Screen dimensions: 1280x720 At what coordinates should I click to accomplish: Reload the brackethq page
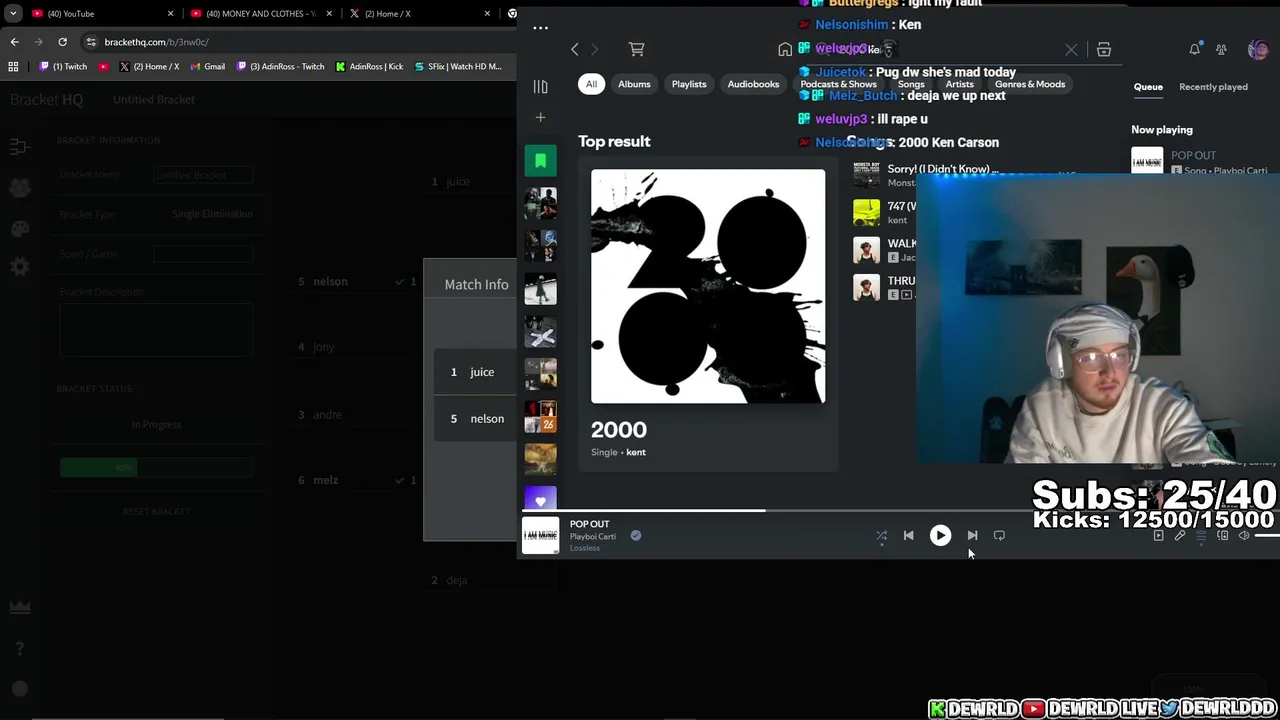point(62,42)
